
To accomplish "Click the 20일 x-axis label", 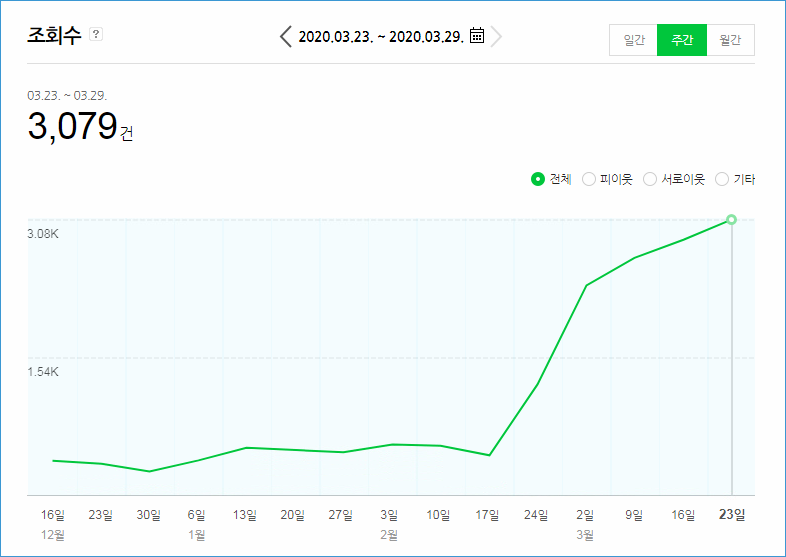I will point(293,514).
